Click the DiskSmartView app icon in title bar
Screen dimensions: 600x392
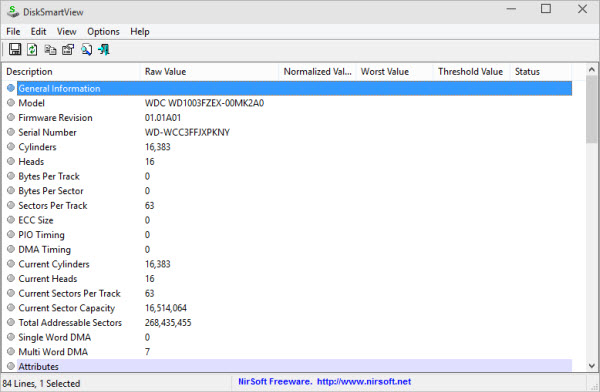13,11
